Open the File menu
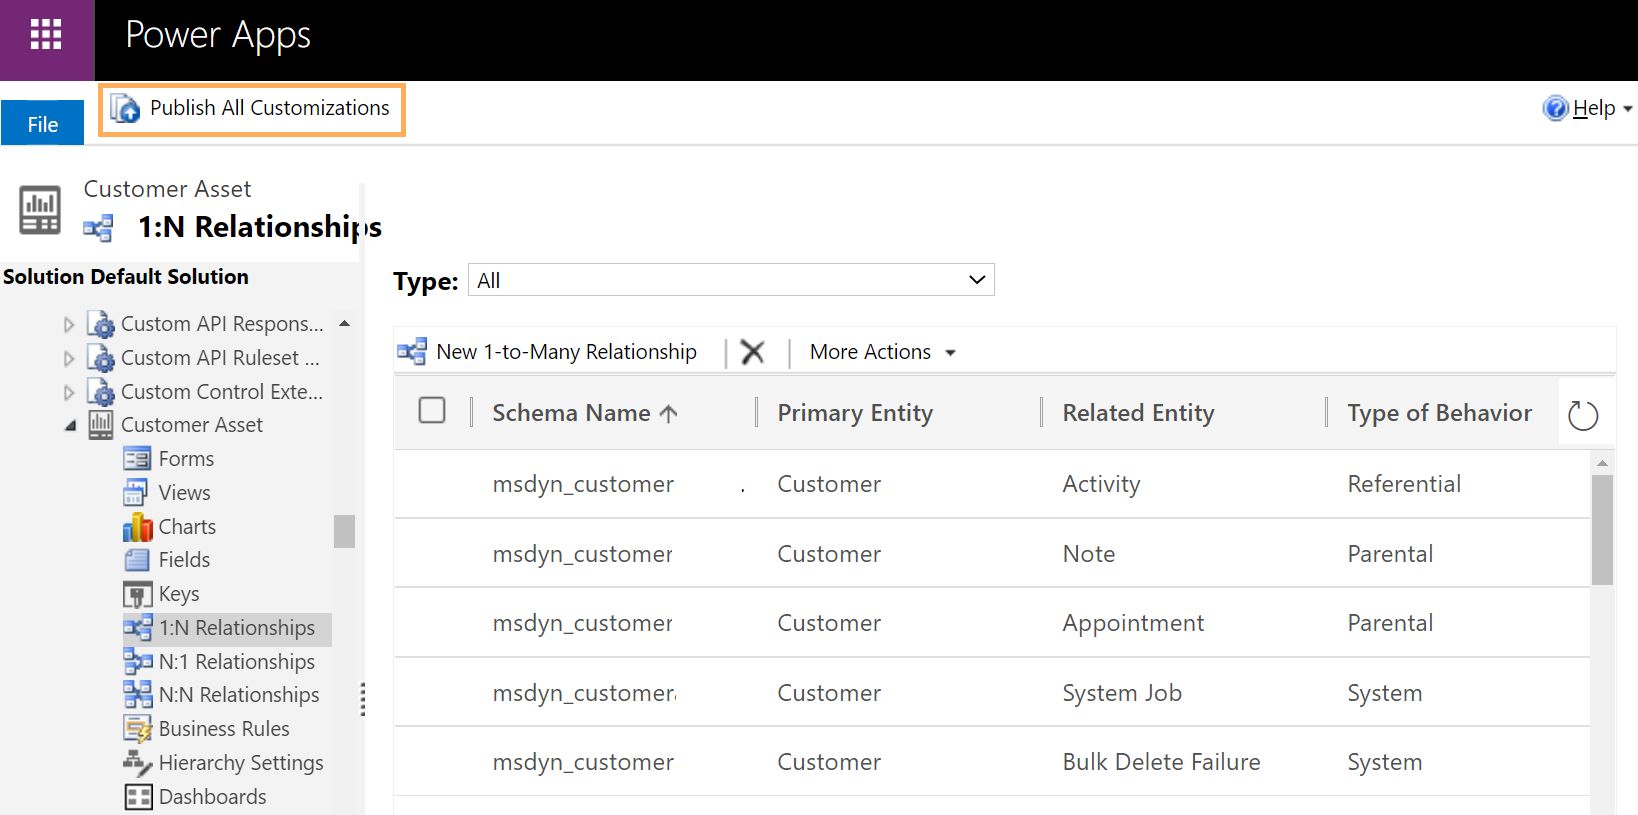The width and height of the screenshot is (1638, 815). point(42,124)
